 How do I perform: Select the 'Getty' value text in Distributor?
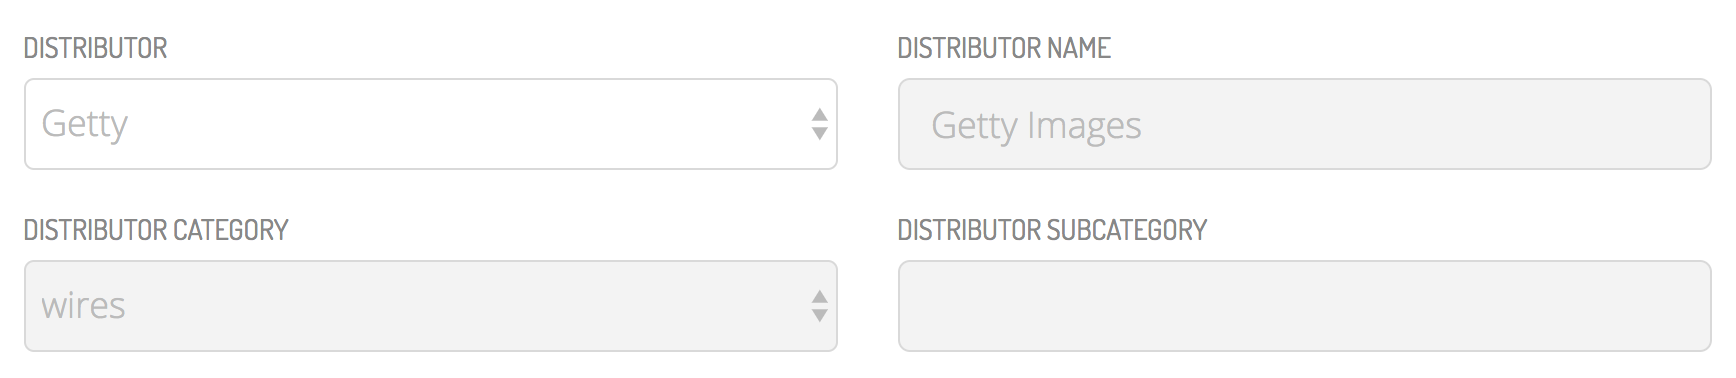click(85, 124)
